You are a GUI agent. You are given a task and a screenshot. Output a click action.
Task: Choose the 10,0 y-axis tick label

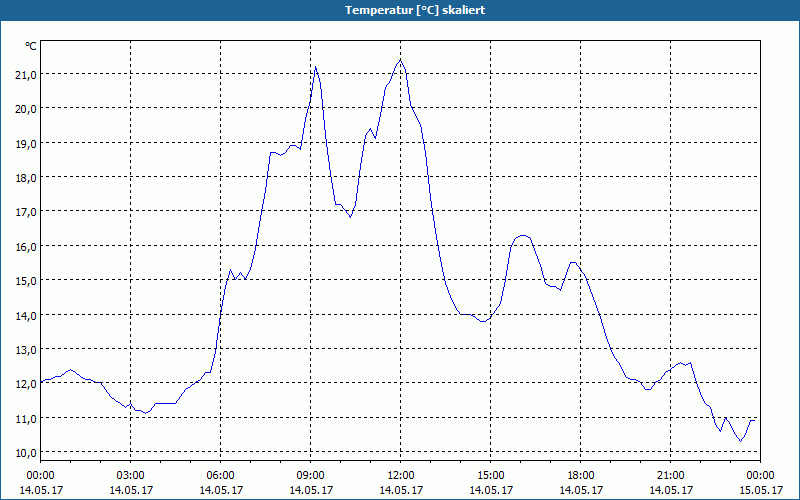click(x=27, y=453)
